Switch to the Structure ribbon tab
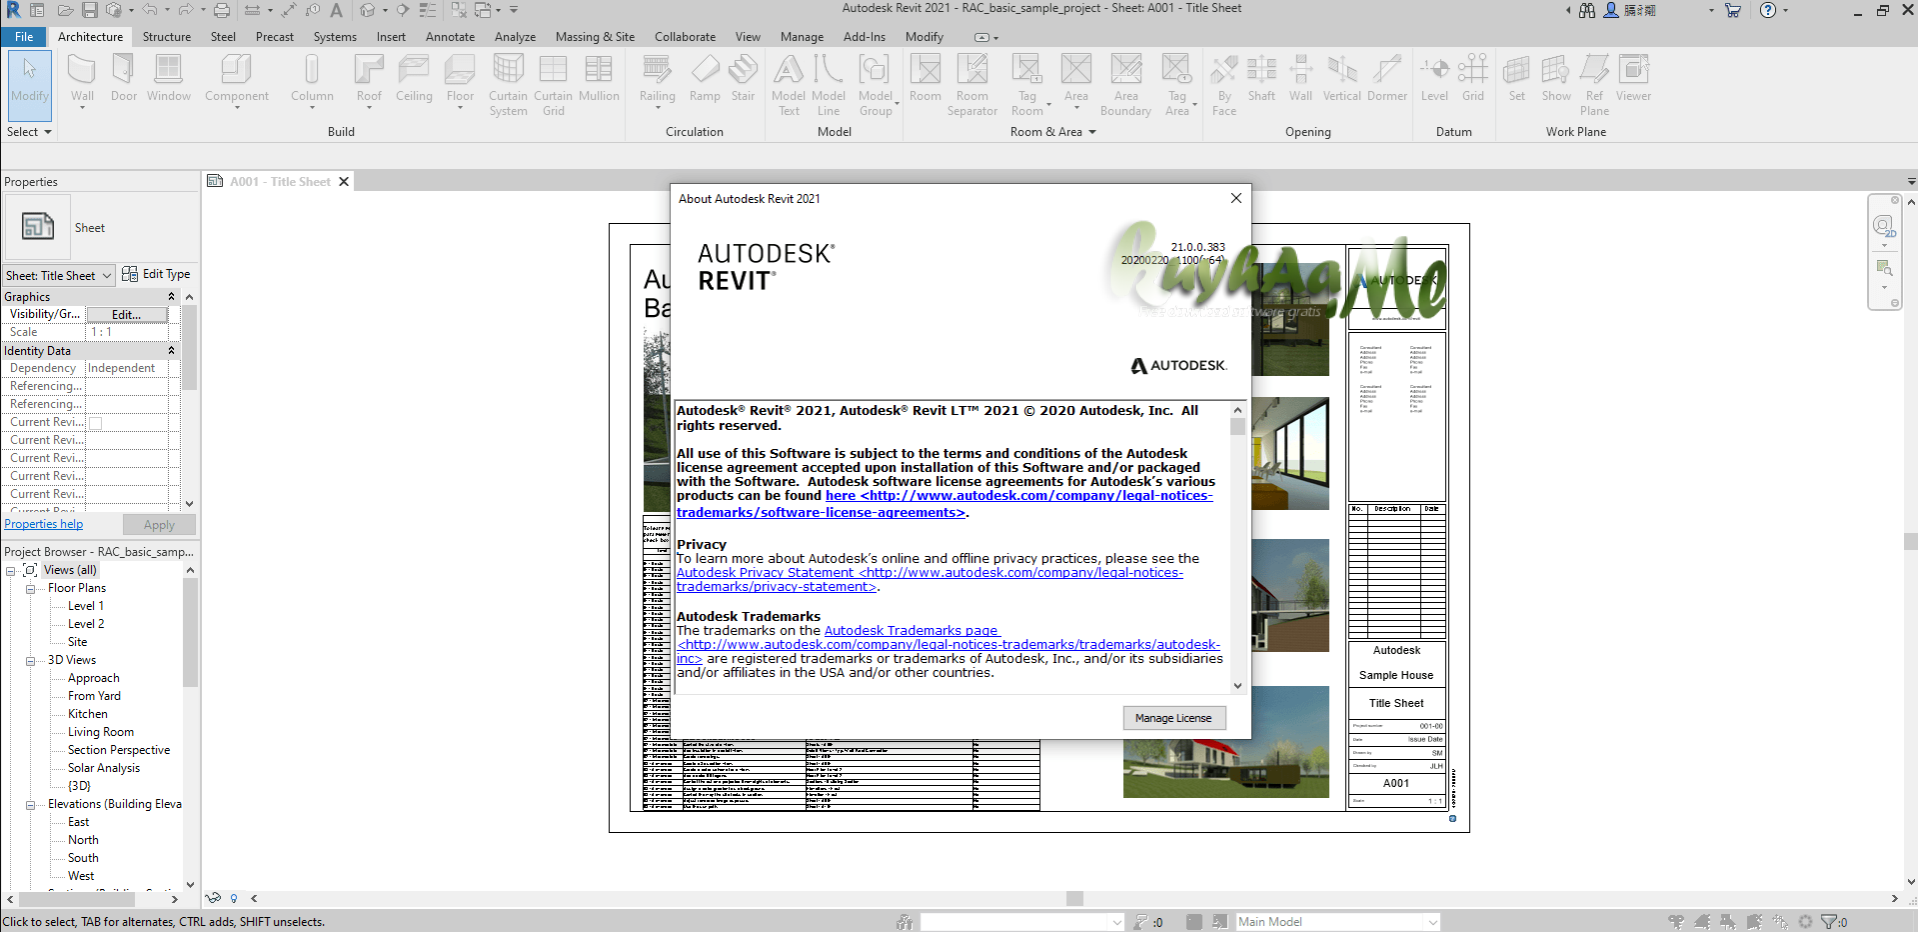The image size is (1918, 932). (166, 37)
